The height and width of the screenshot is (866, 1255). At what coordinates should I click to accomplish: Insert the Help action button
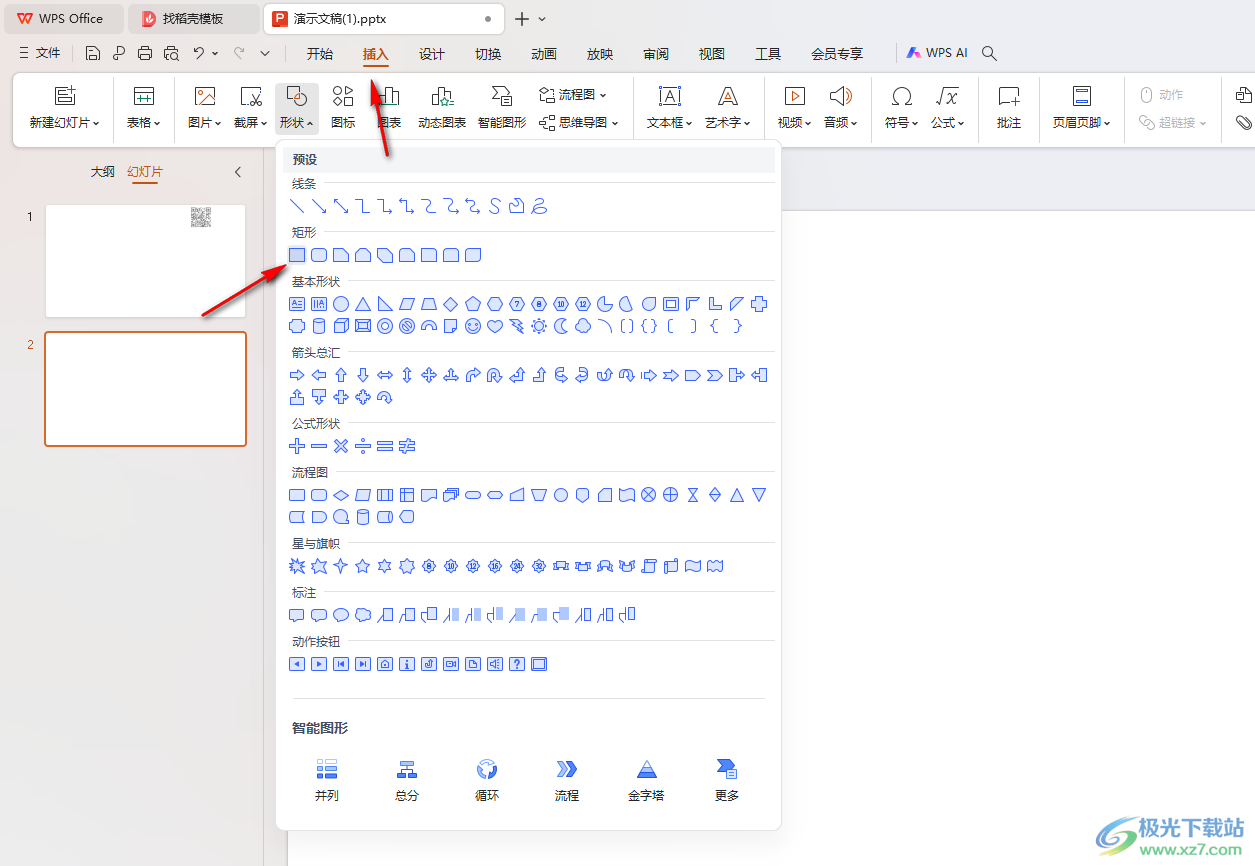click(x=517, y=664)
